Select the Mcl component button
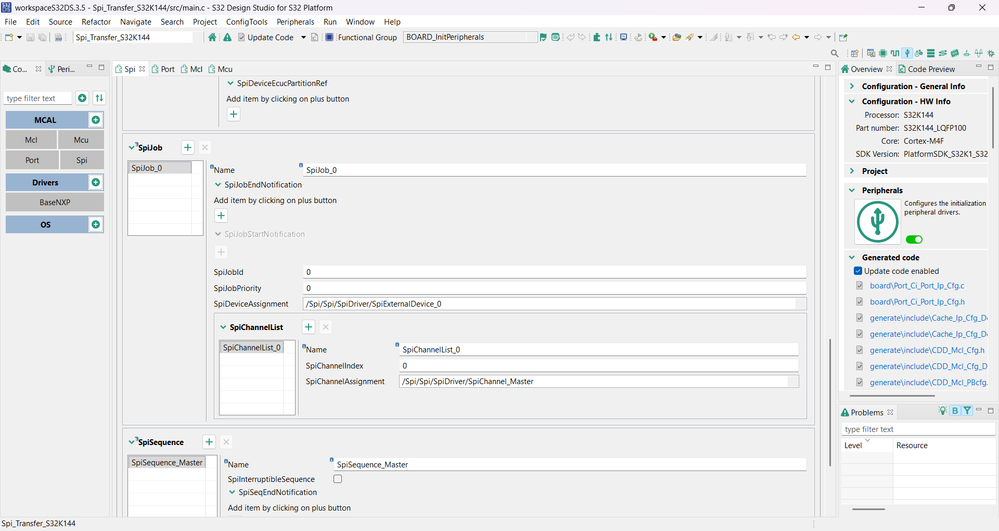 pos(31,140)
